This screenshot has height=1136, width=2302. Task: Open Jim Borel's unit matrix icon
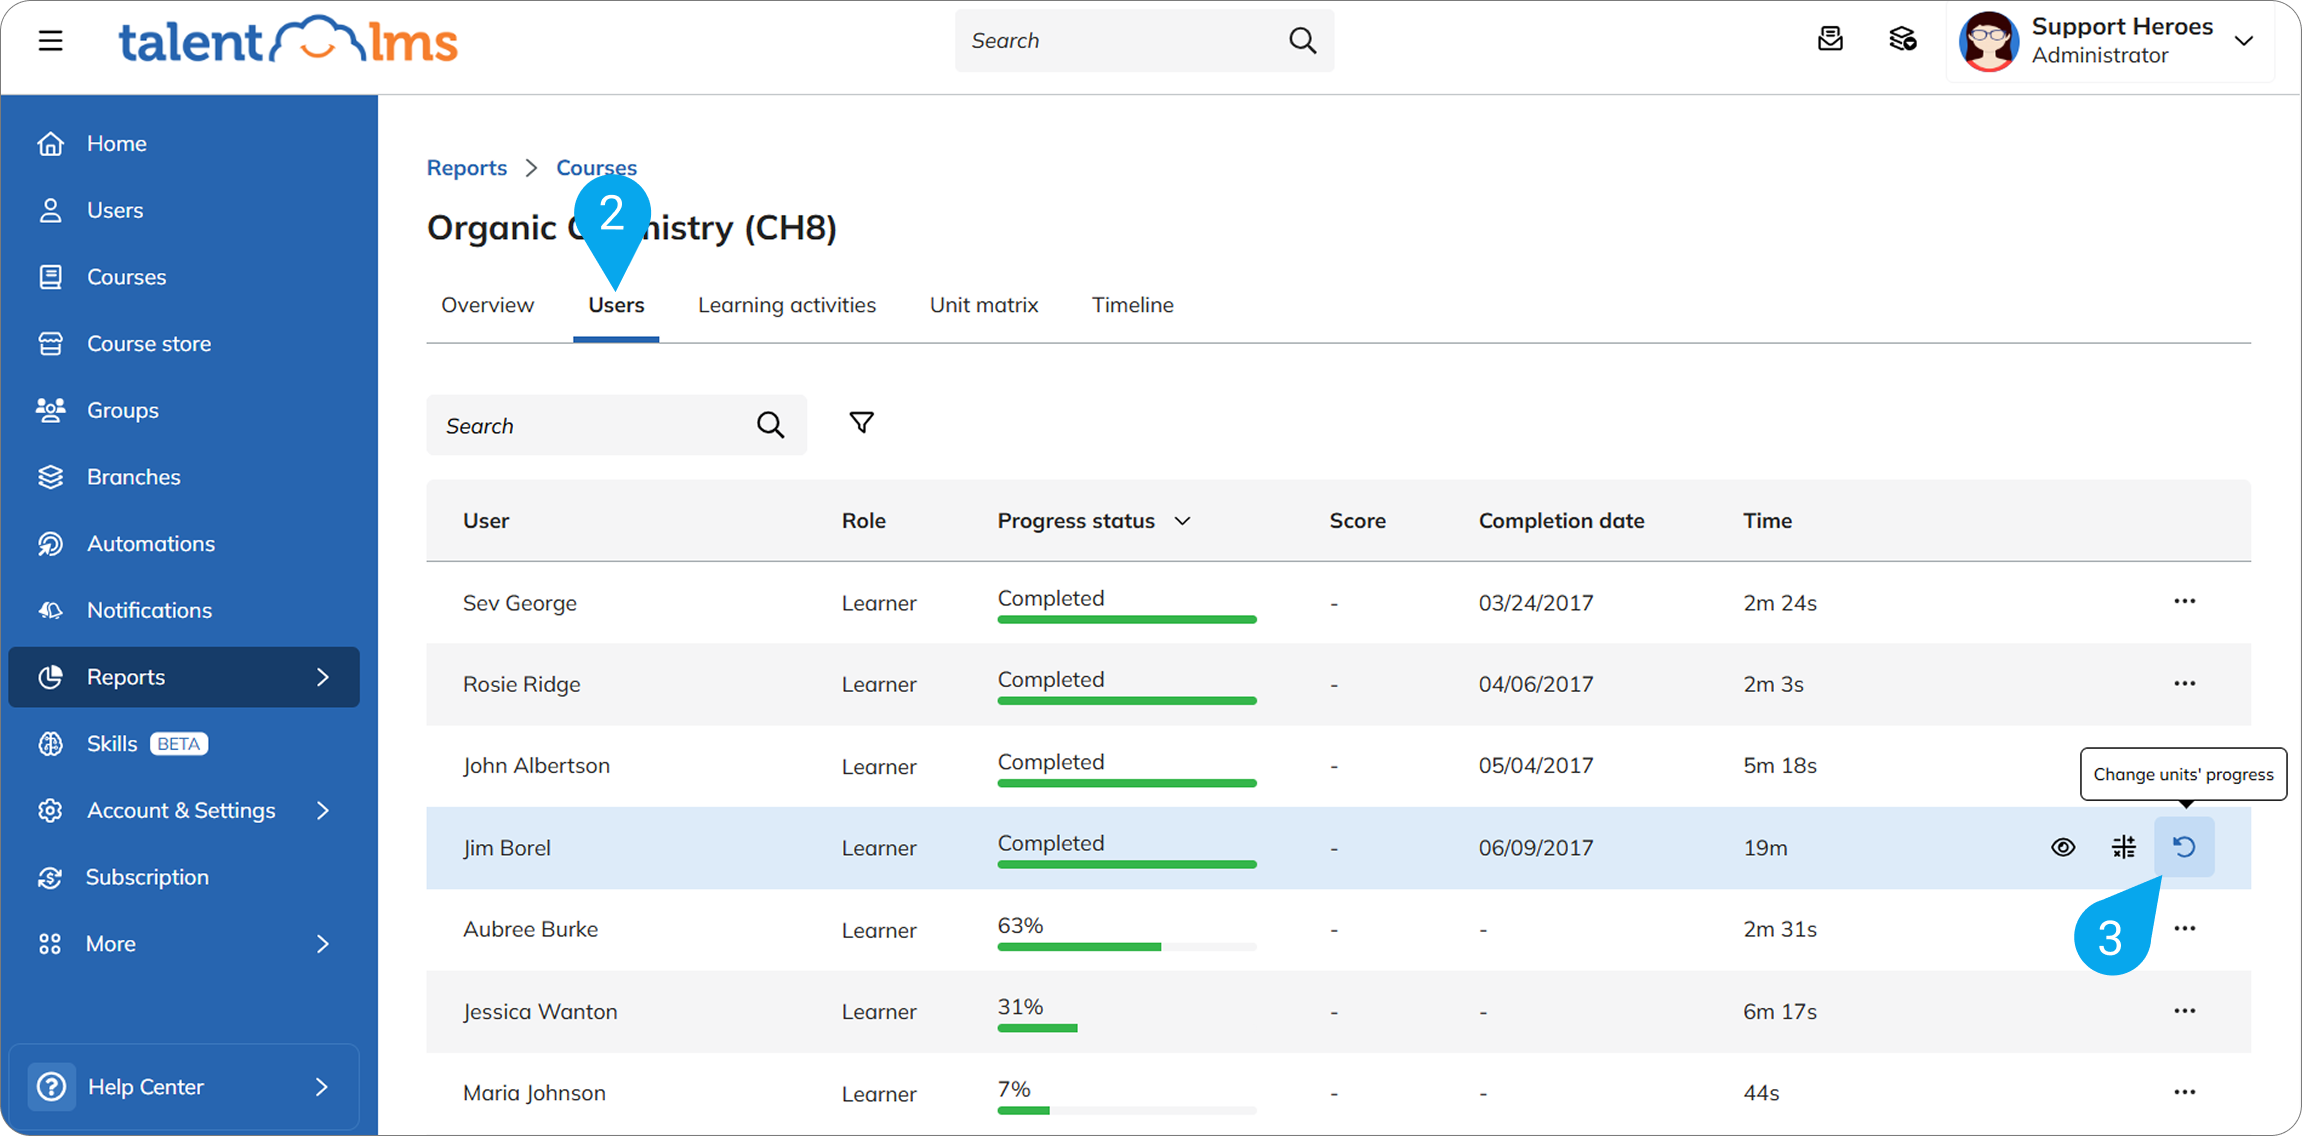[2124, 847]
